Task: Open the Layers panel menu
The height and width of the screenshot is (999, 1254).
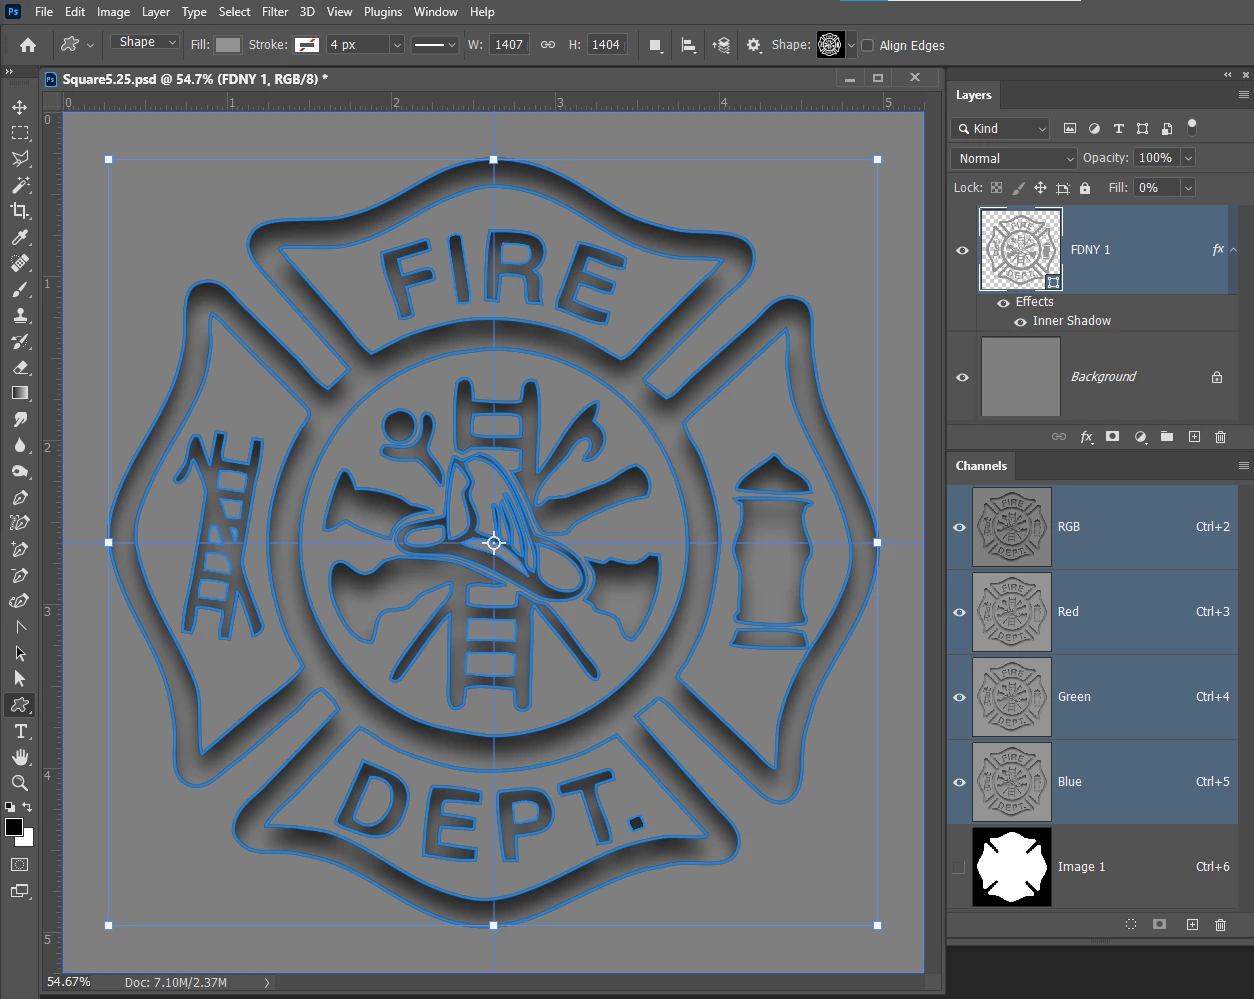Action: coord(1243,95)
